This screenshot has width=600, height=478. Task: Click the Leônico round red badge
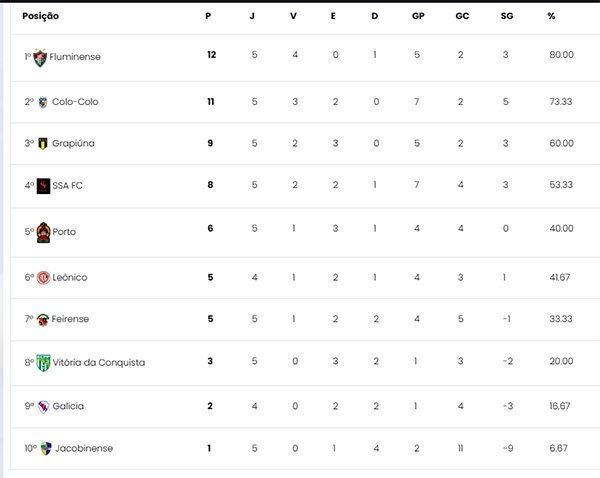[x=43, y=277]
